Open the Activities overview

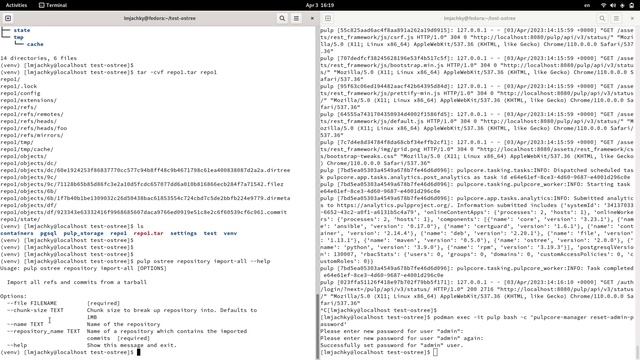[x=16, y=5]
